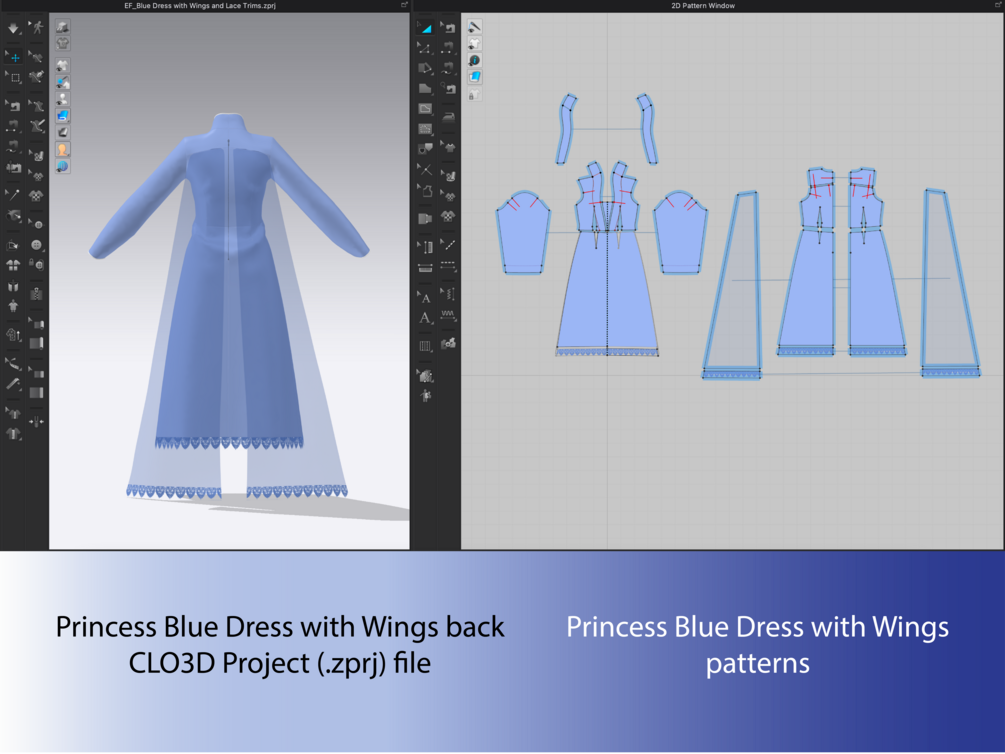Image resolution: width=1005 pixels, height=754 pixels.
Task: Select the blue triangle Transform Pattern tool
Action: tap(425, 28)
